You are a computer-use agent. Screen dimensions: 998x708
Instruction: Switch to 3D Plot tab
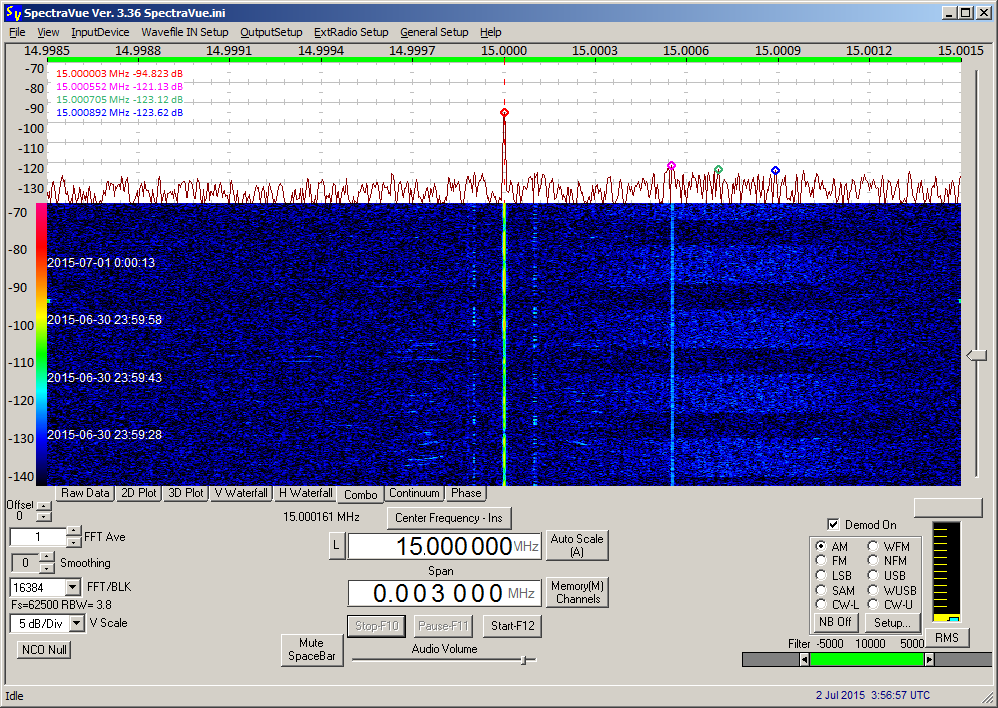click(x=186, y=493)
